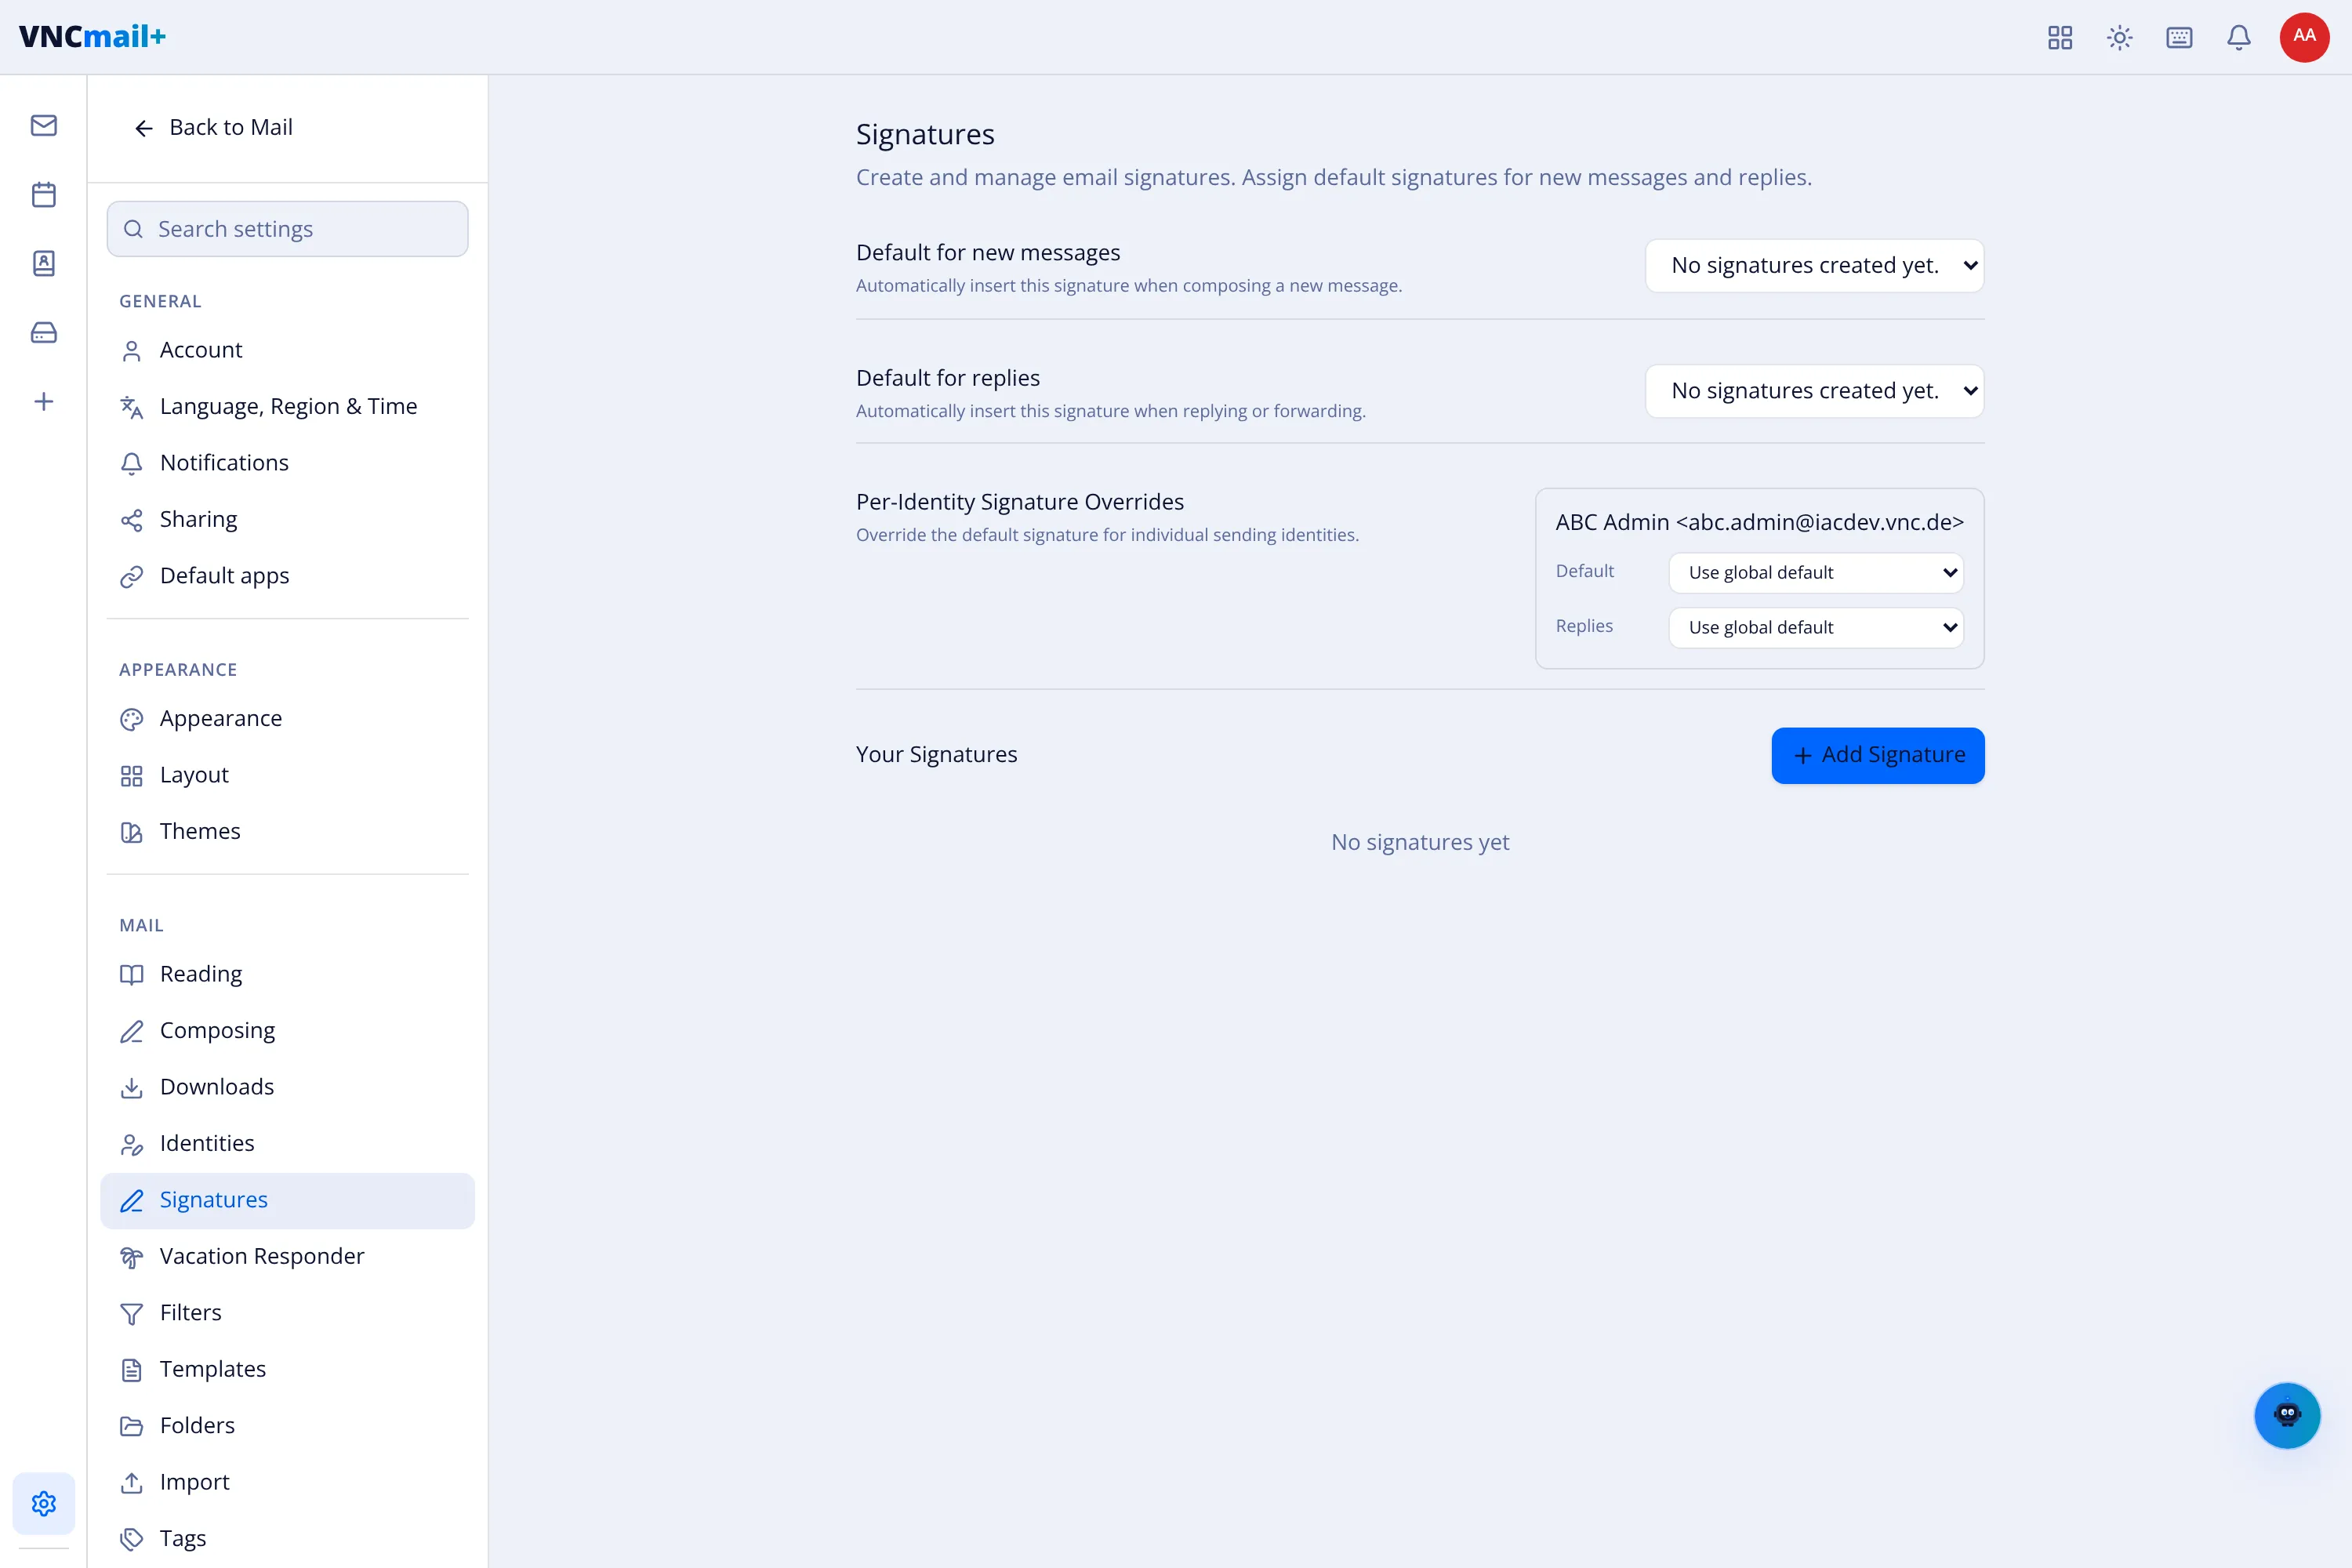Viewport: 2352px width, 1568px height.
Task: Open Default for new messages dropdown
Action: [x=1814, y=265]
